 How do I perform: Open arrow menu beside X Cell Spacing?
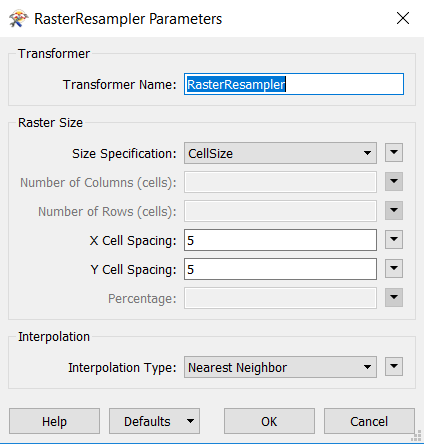394,240
